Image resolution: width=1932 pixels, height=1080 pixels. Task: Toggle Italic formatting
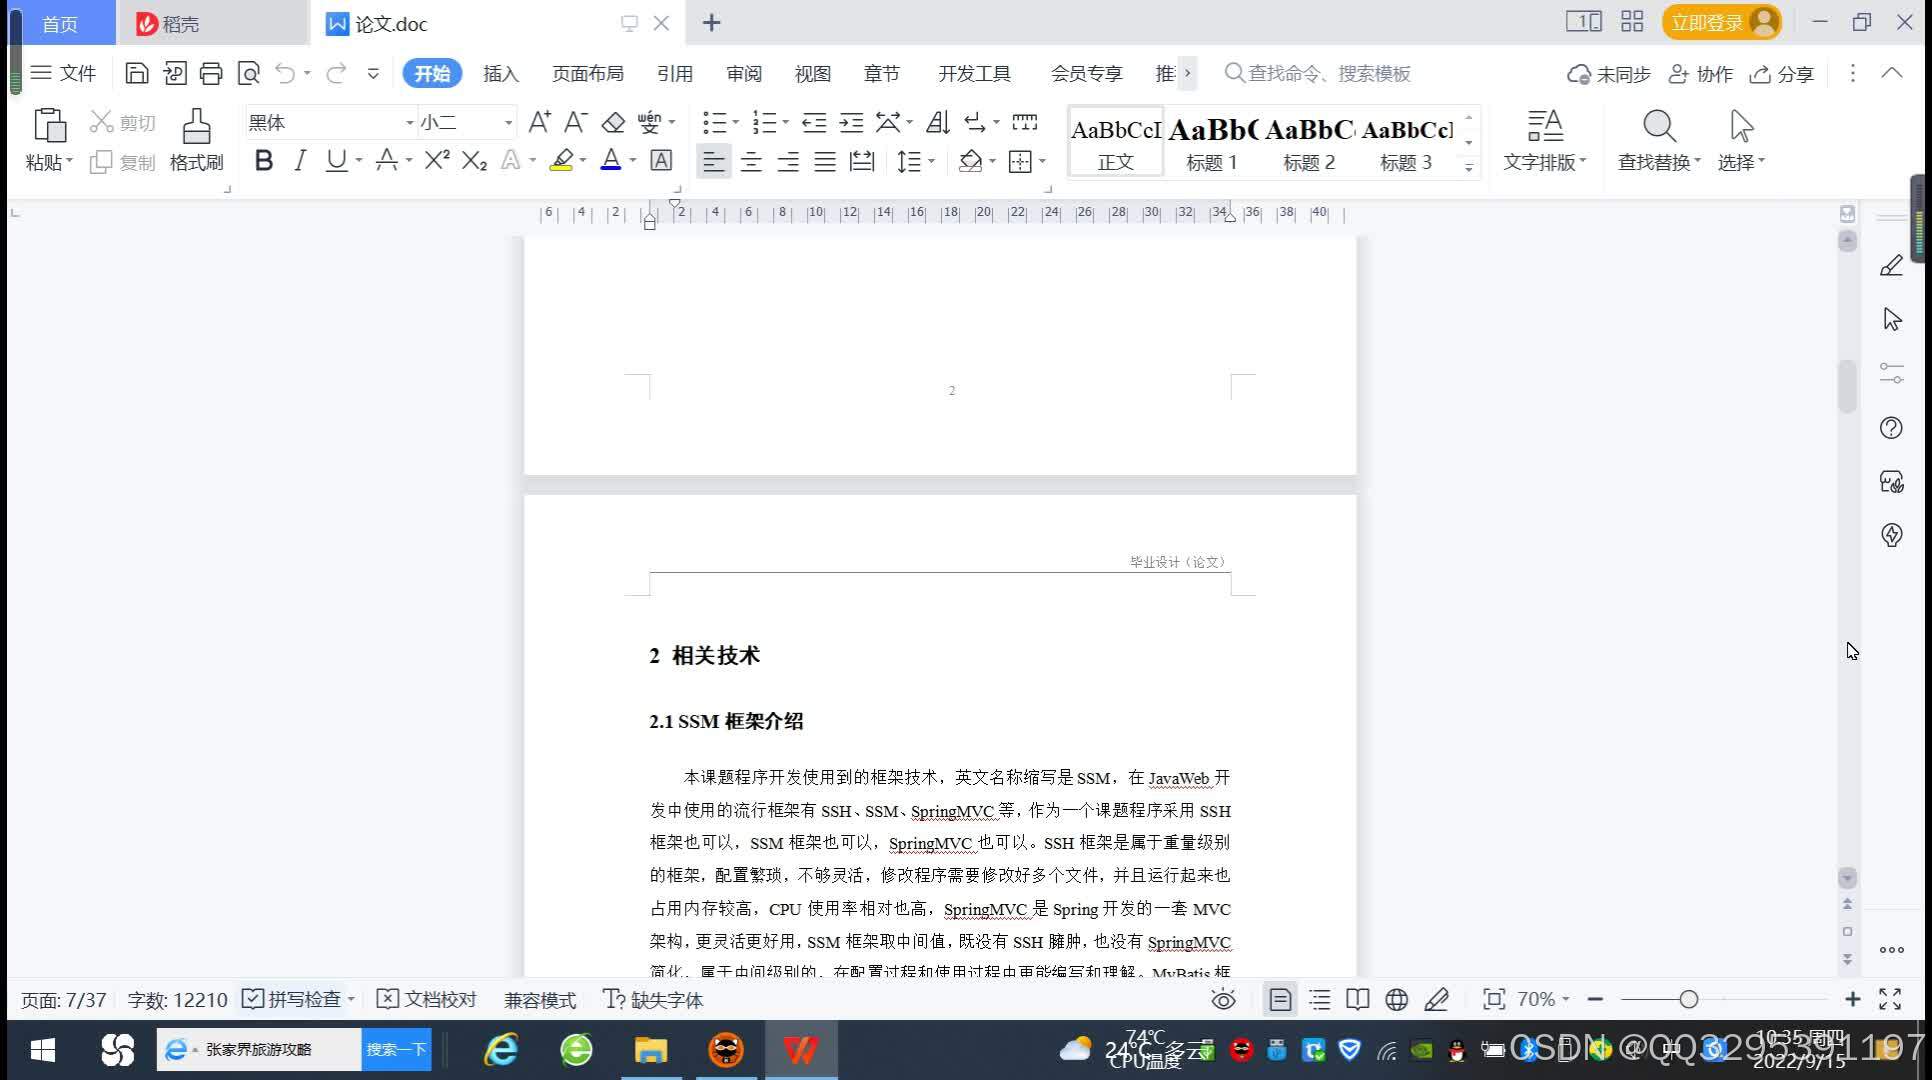pyautogui.click(x=299, y=160)
